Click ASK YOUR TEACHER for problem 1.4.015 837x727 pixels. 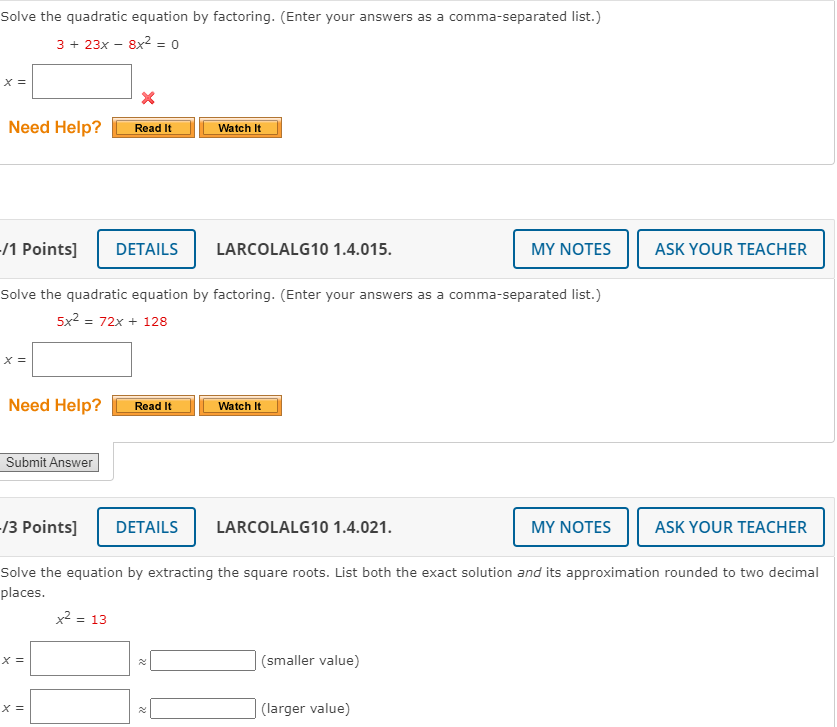tap(731, 249)
